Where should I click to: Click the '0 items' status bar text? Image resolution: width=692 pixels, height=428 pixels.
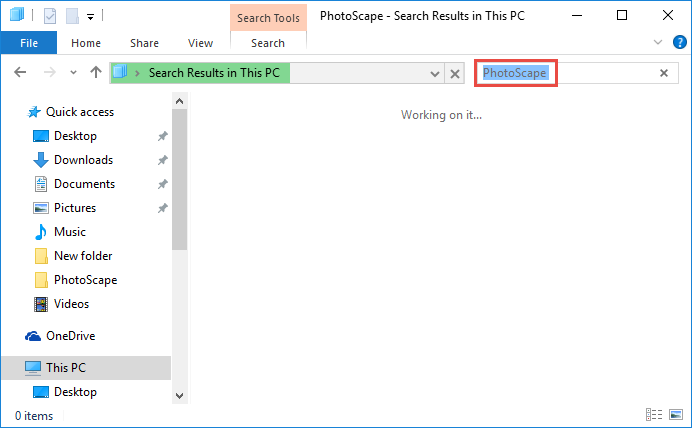(34, 416)
